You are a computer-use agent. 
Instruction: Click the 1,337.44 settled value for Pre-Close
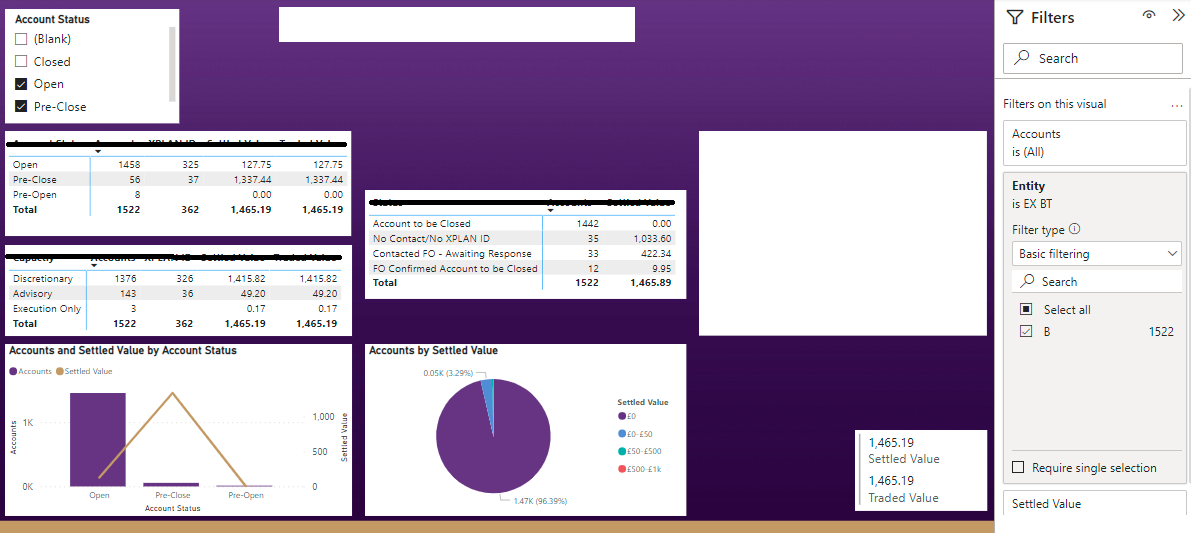pos(252,180)
